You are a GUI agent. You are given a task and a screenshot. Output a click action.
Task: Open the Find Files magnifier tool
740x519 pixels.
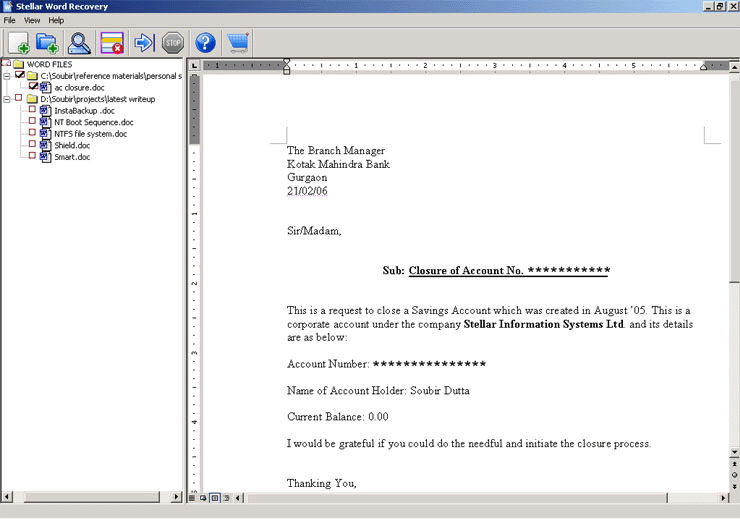pos(79,43)
